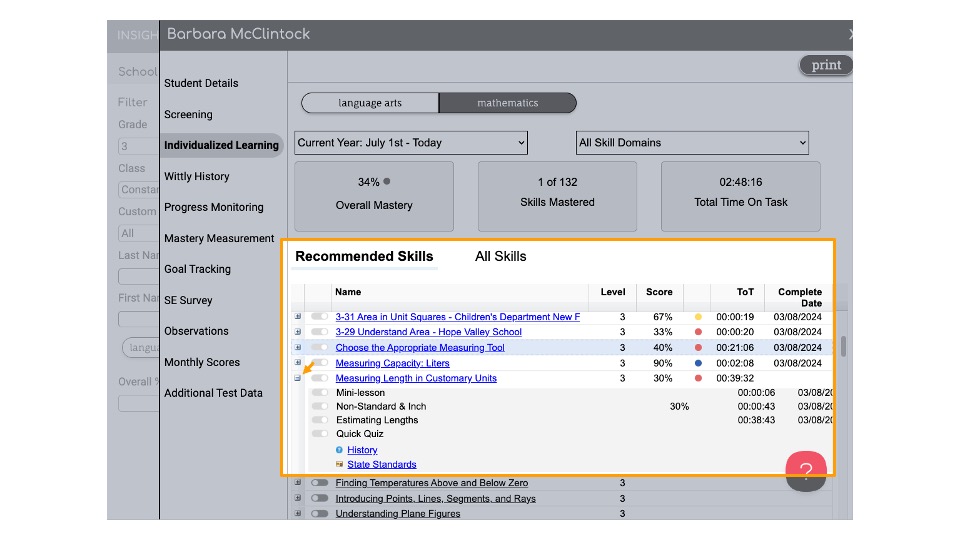Viewport: 960px width, 540px height.
Task: Collapse Measuring Length in Customary Units row
Action: pos(297,378)
